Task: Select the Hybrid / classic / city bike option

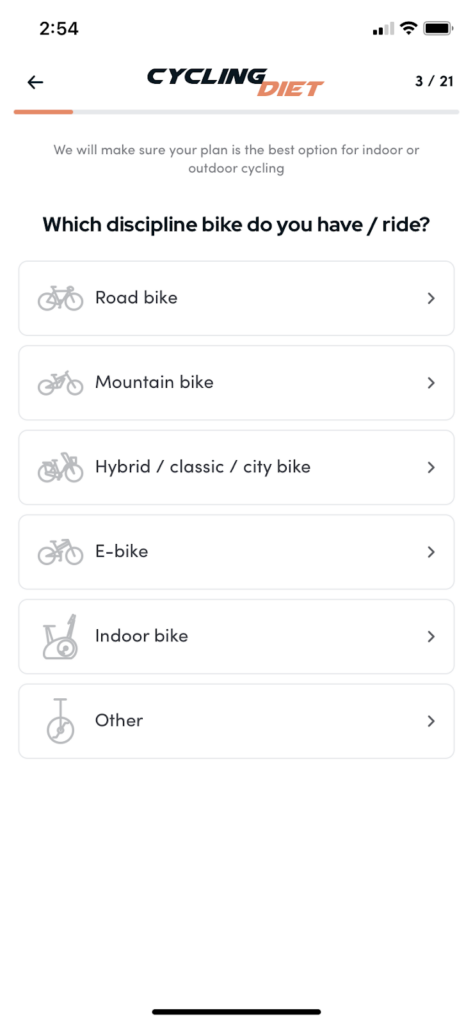Action: coord(236,467)
